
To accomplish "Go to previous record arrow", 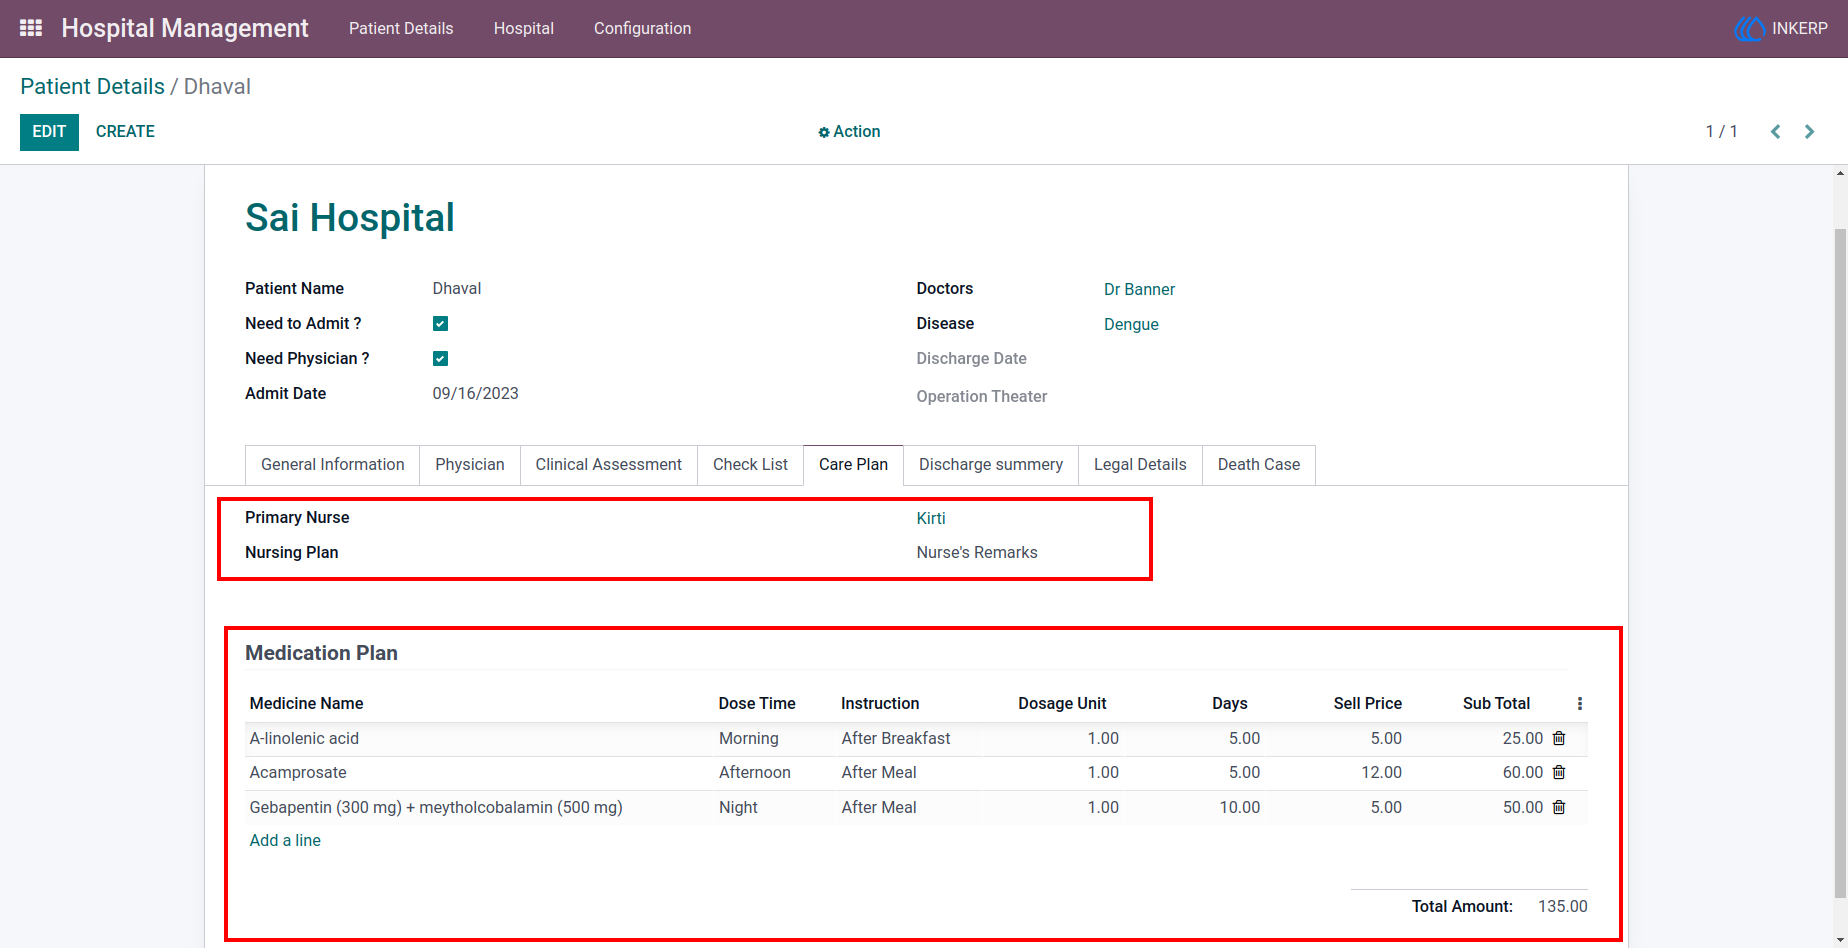I will coord(1776,132).
